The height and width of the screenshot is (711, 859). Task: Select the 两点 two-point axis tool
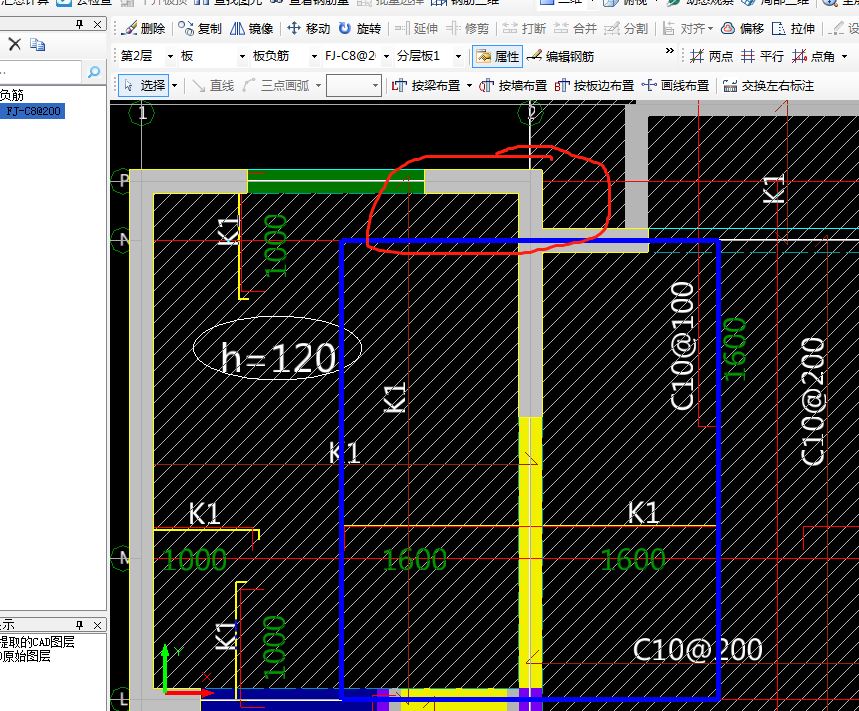(x=712, y=56)
